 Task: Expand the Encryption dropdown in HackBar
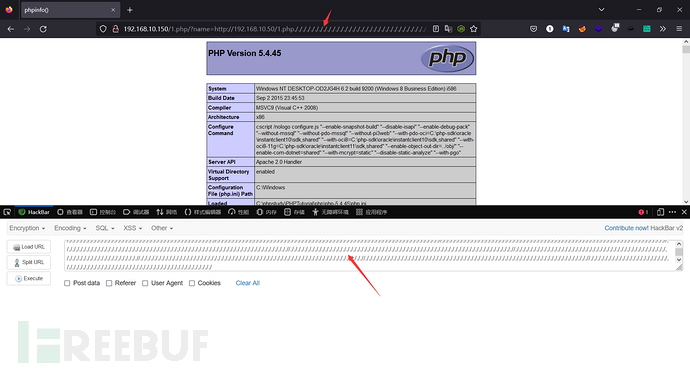coord(27,228)
